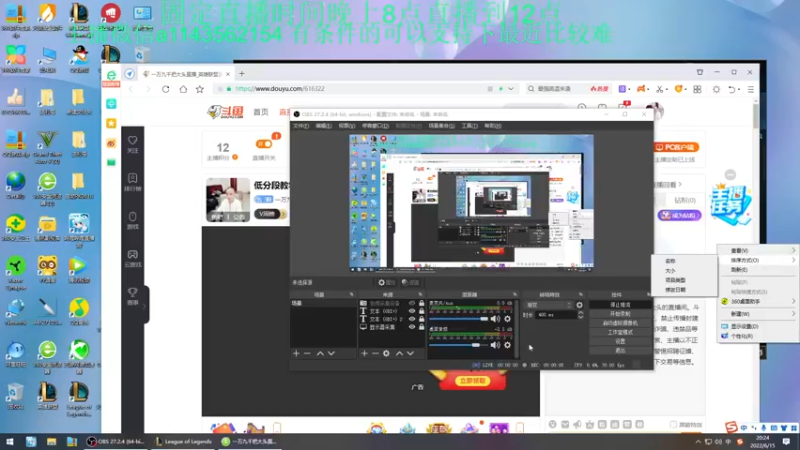Toggle visibility of first 文本 (GDI+) source
Screen dimensions: 800x450
412,311
